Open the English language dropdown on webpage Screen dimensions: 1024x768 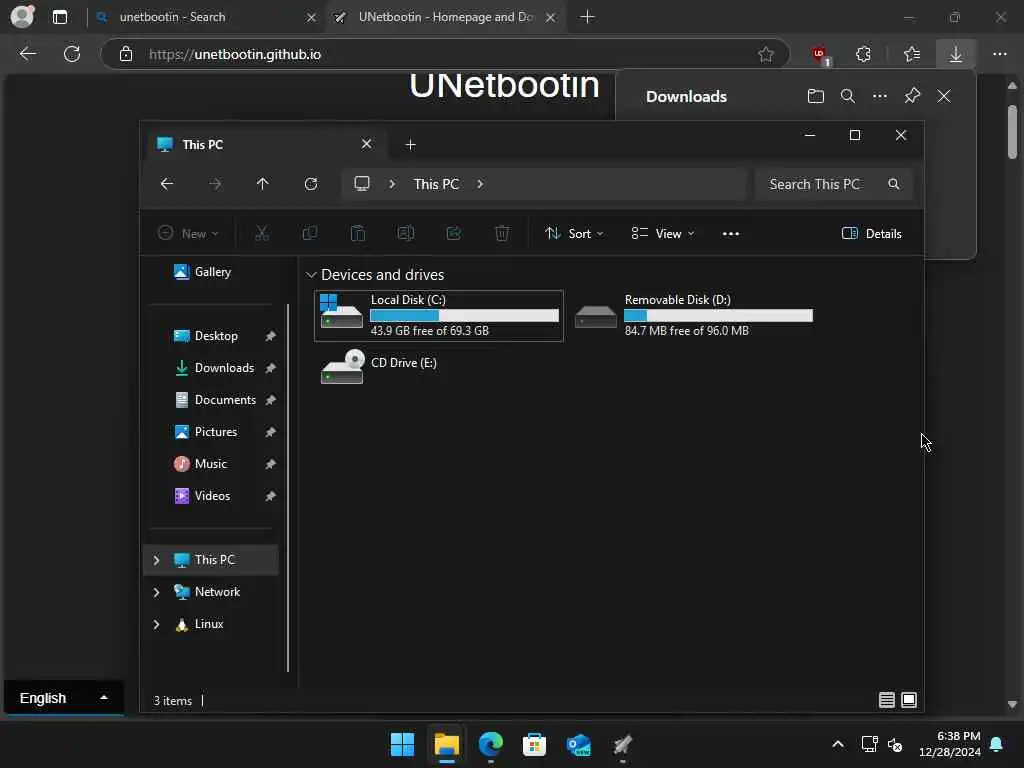coord(63,698)
